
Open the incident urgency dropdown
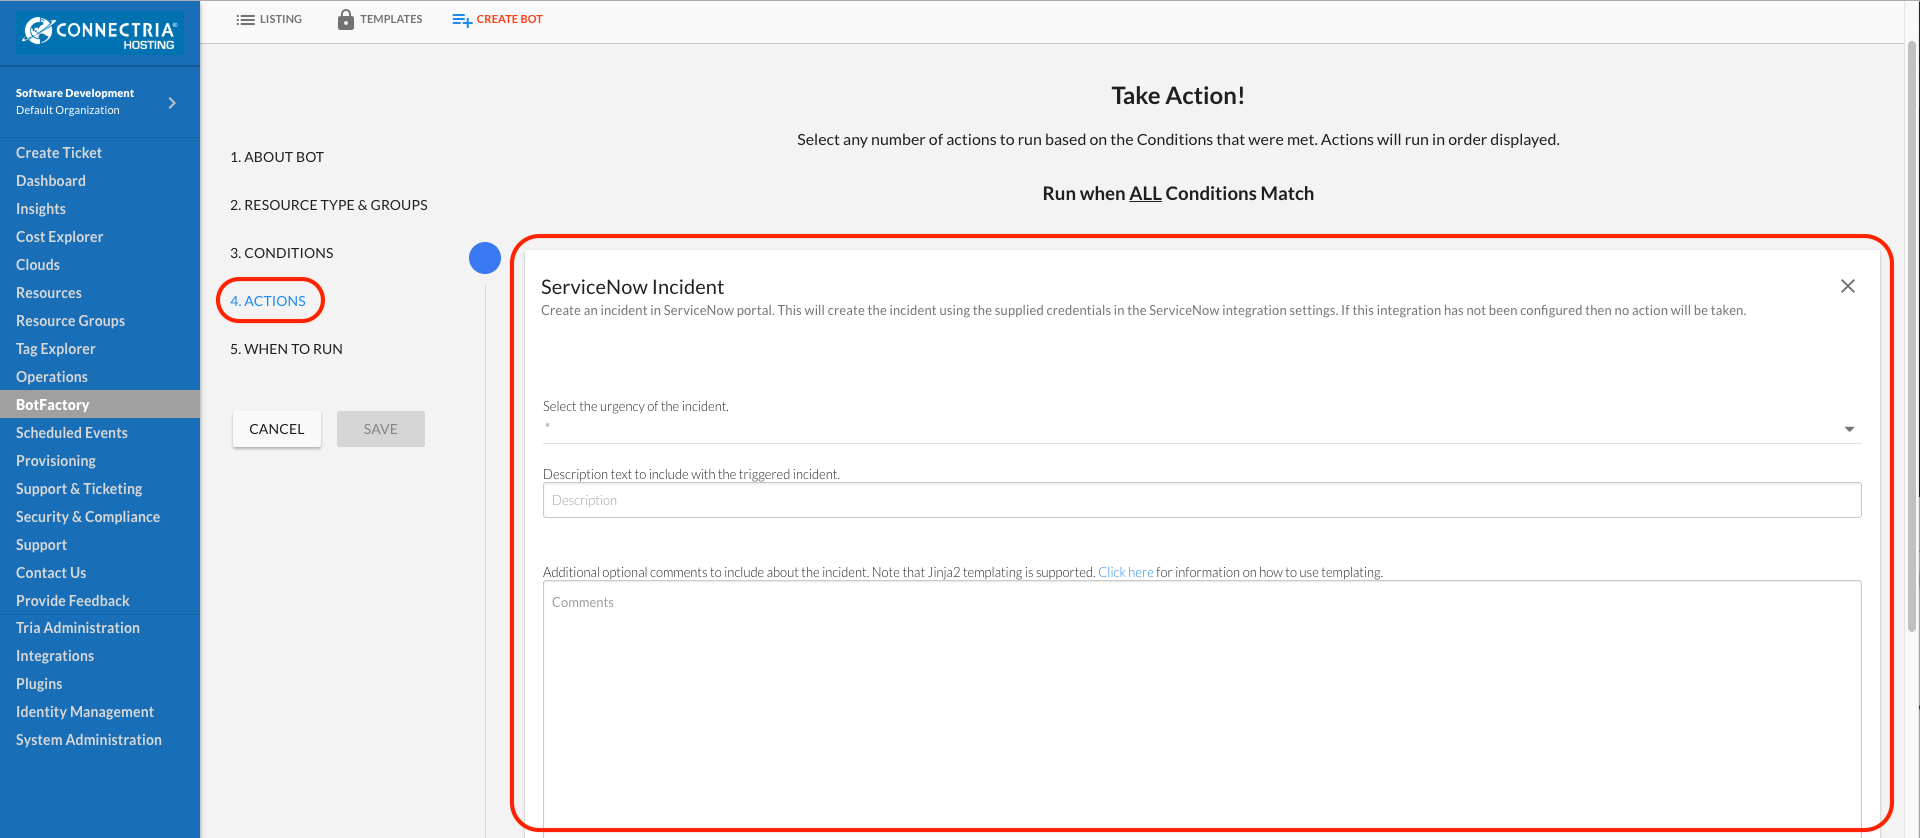pyautogui.click(x=1201, y=429)
